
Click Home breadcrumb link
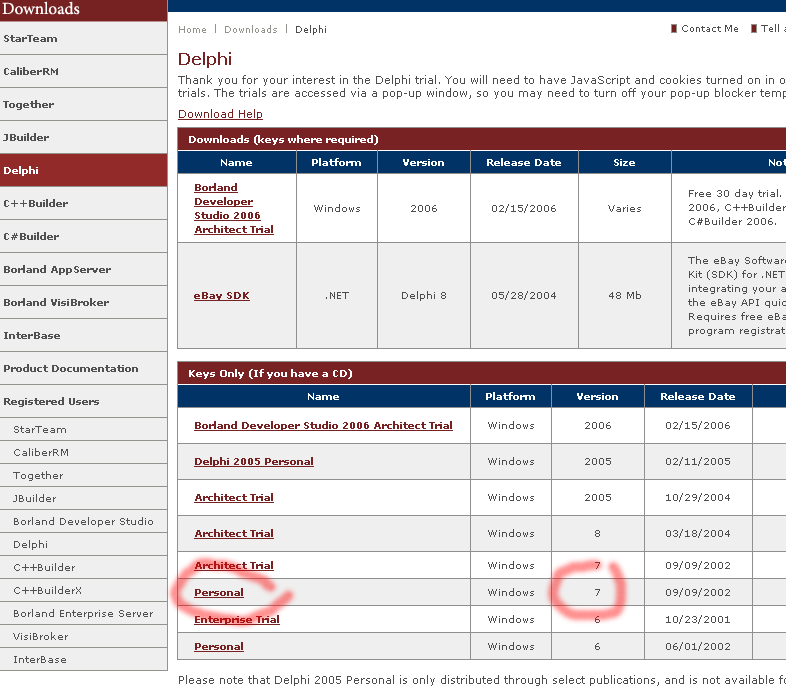(x=192, y=30)
